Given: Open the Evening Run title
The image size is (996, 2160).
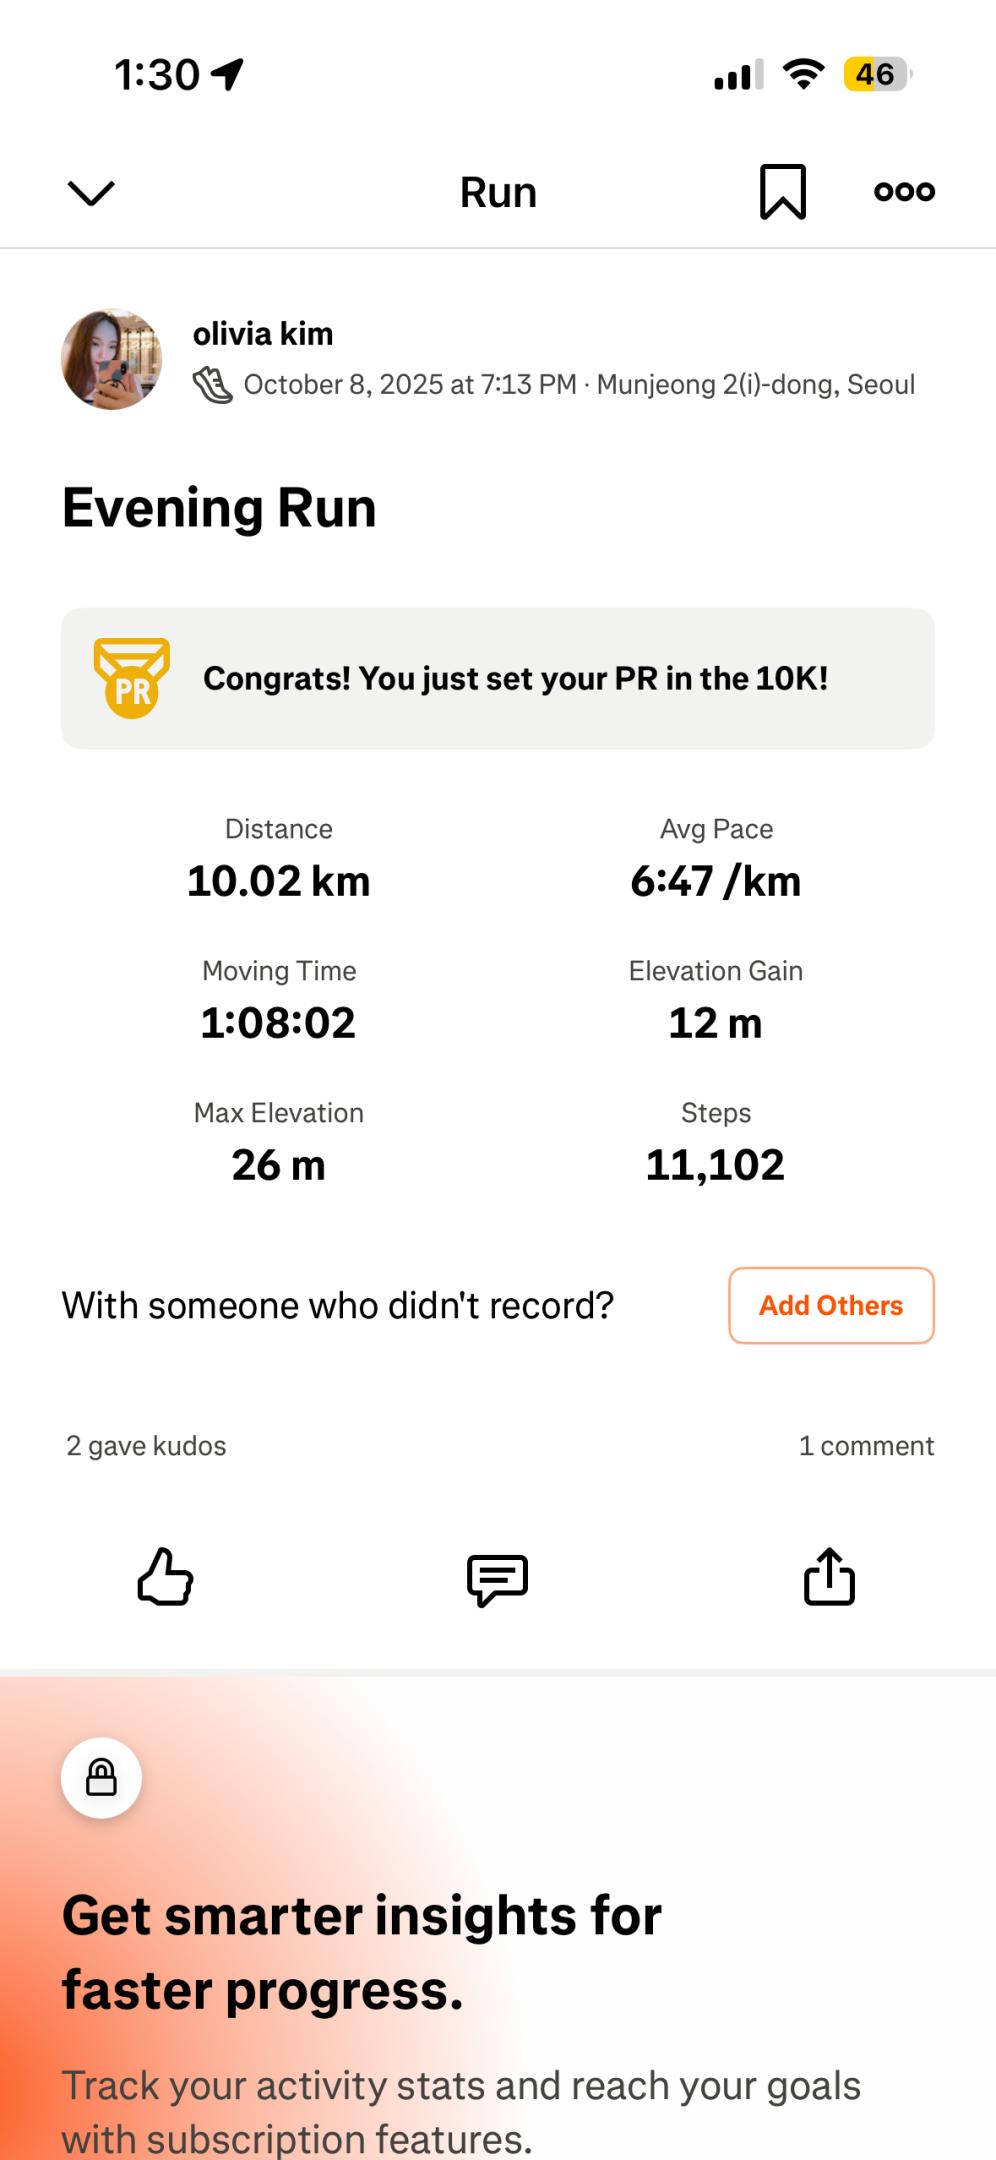Looking at the screenshot, I should (x=219, y=508).
